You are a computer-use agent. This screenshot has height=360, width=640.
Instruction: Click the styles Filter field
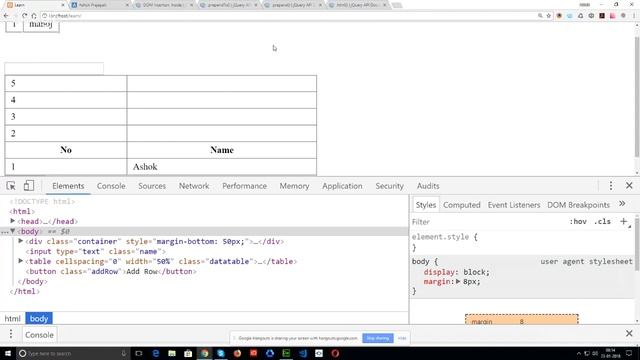click(x=486, y=222)
